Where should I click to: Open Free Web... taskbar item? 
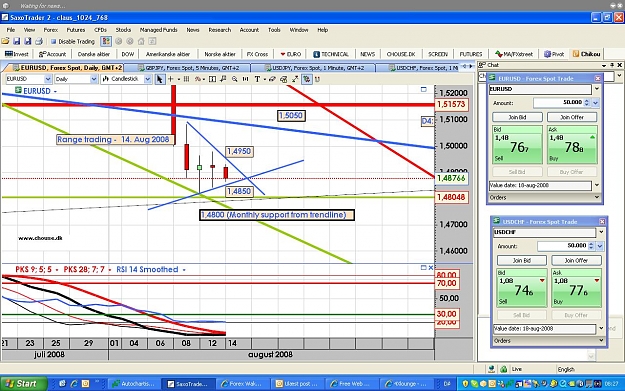[x=352, y=384]
